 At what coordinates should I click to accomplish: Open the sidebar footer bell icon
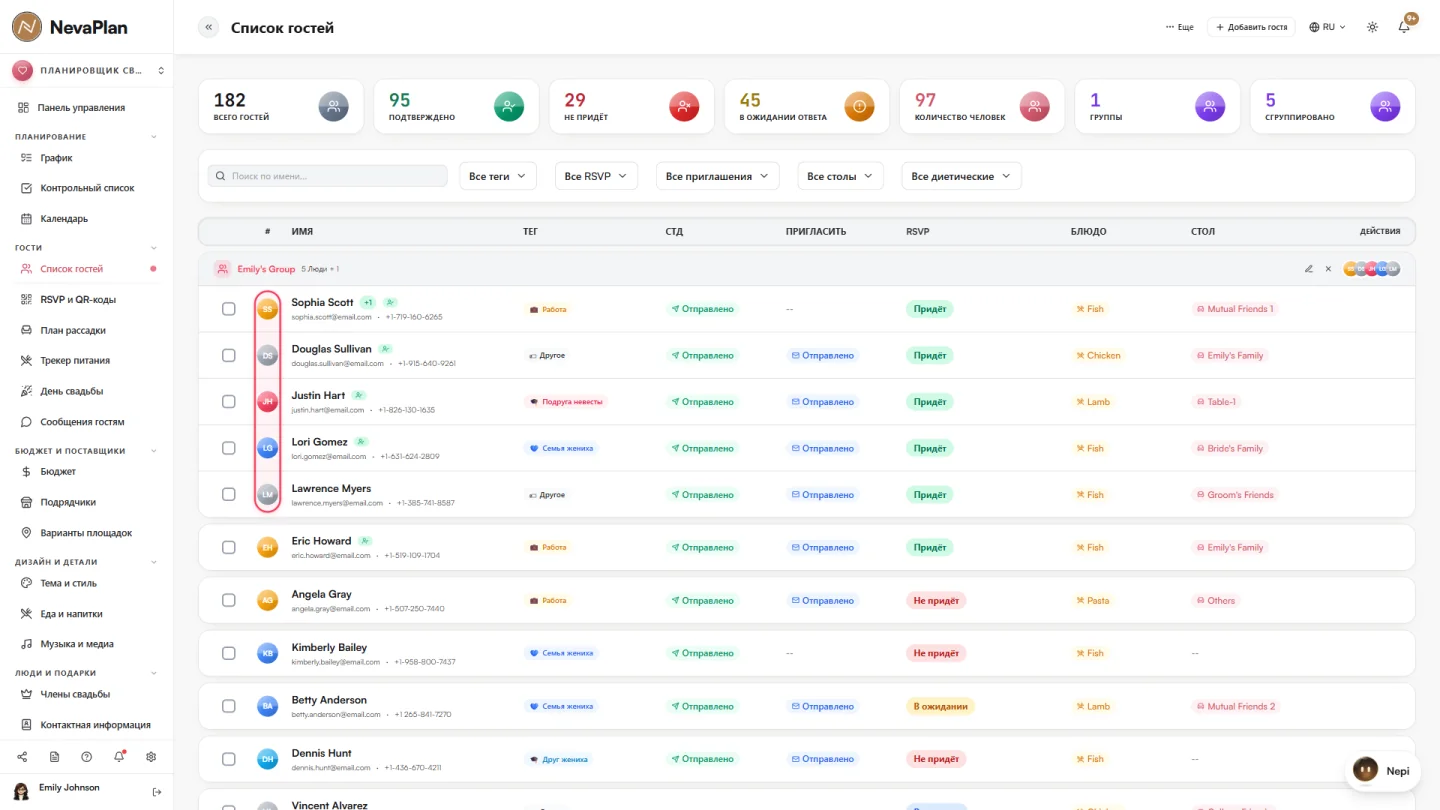(x=119, y=757)
